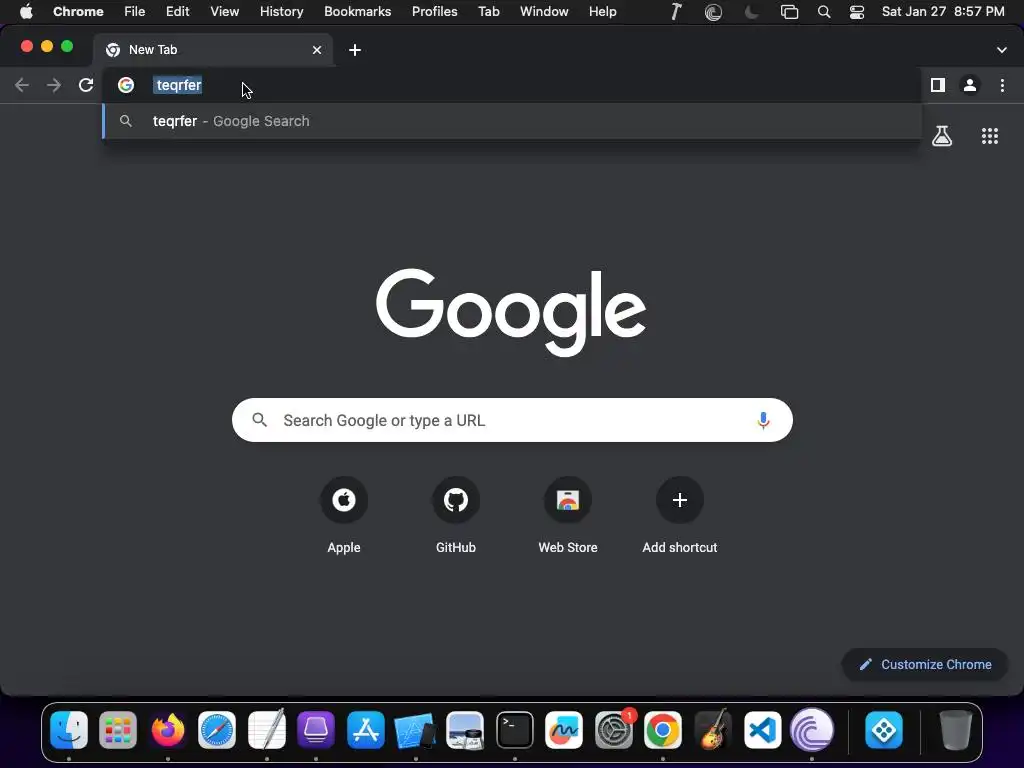Image resolution: width=1024 pixels, height=768 pixels.
Task: Open a new tab with plus button
Action: click(x=355, y=50)
